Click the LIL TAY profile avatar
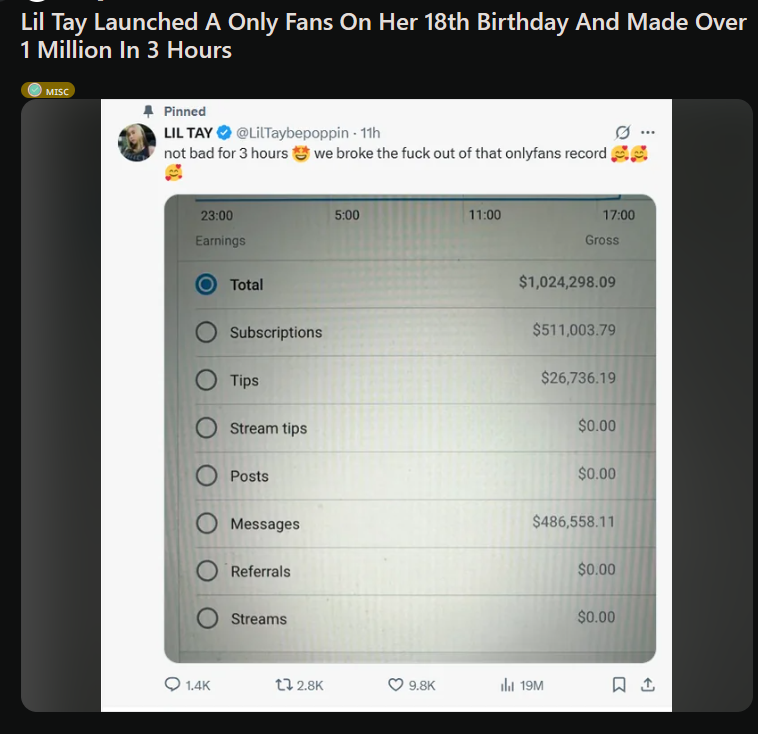 (x=137, y=143)
